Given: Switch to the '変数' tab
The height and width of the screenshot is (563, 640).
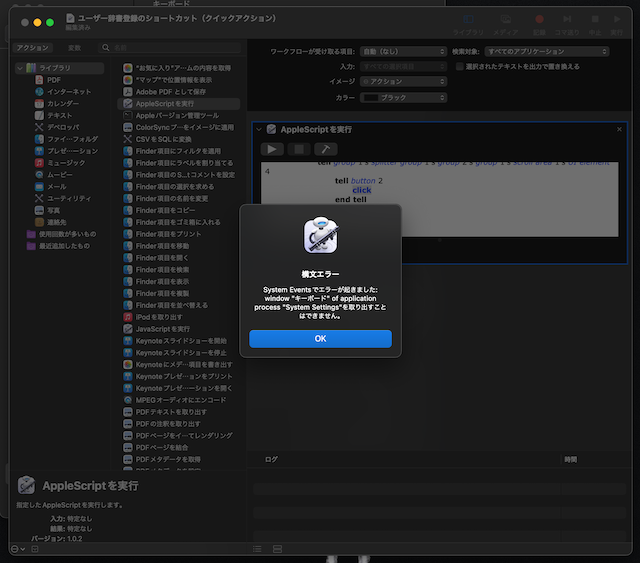Looking at the screenshot, I should coord(74,47).
